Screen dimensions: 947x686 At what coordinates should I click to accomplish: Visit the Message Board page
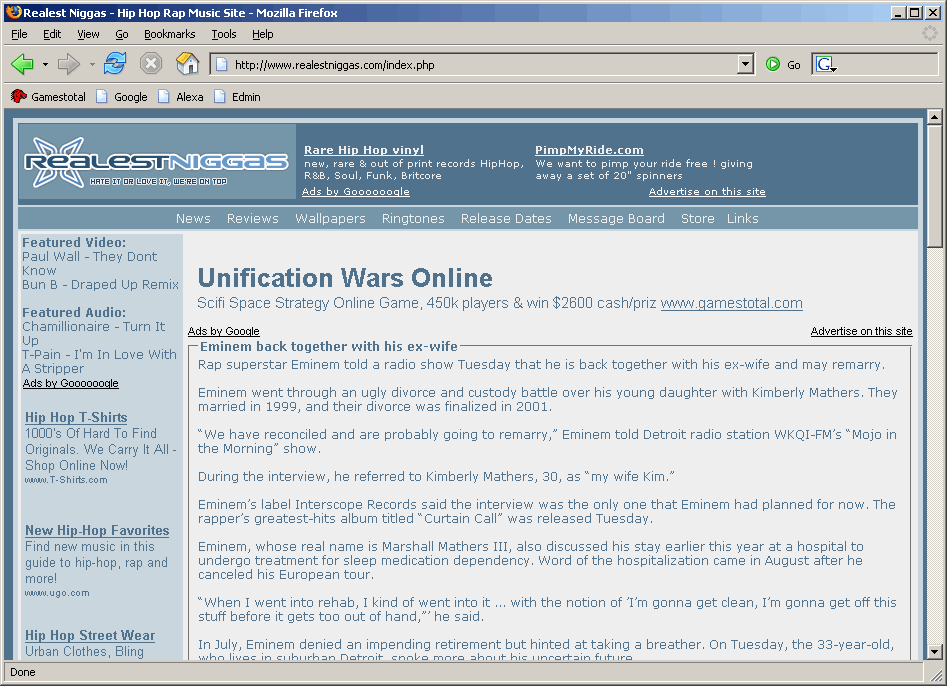pyautogui.click(x=616, y=218)
